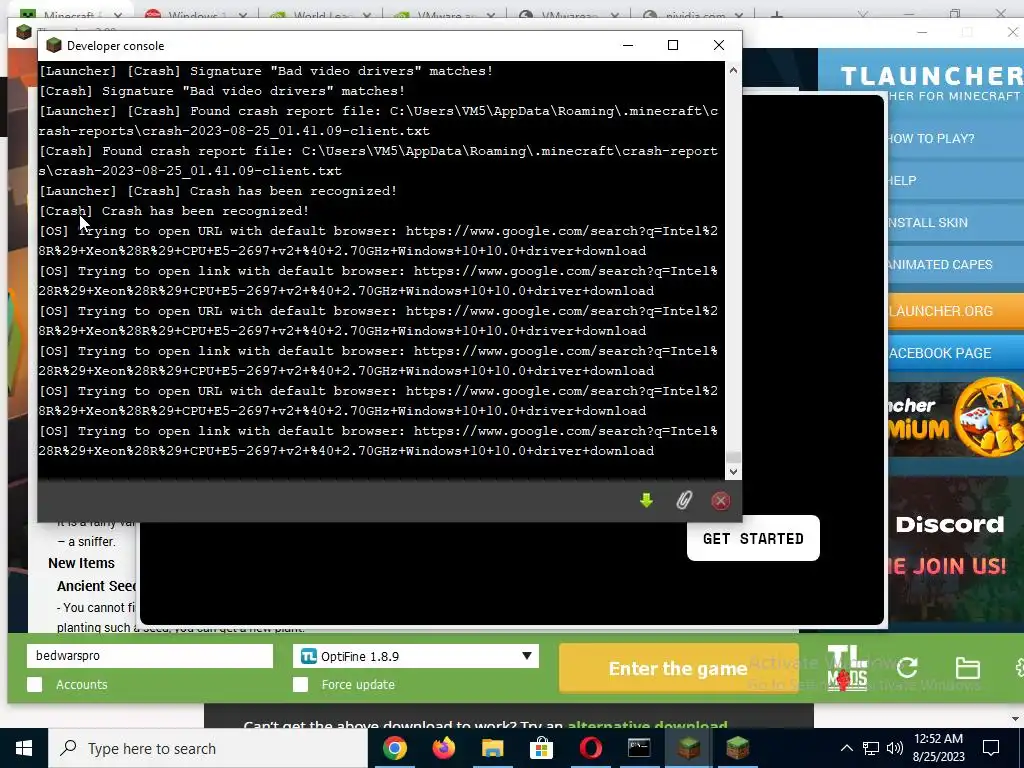This screenshot has width=1024, height=768.
Task: Click the Discord JOIN US banner
Action: [x=956, y=549]
